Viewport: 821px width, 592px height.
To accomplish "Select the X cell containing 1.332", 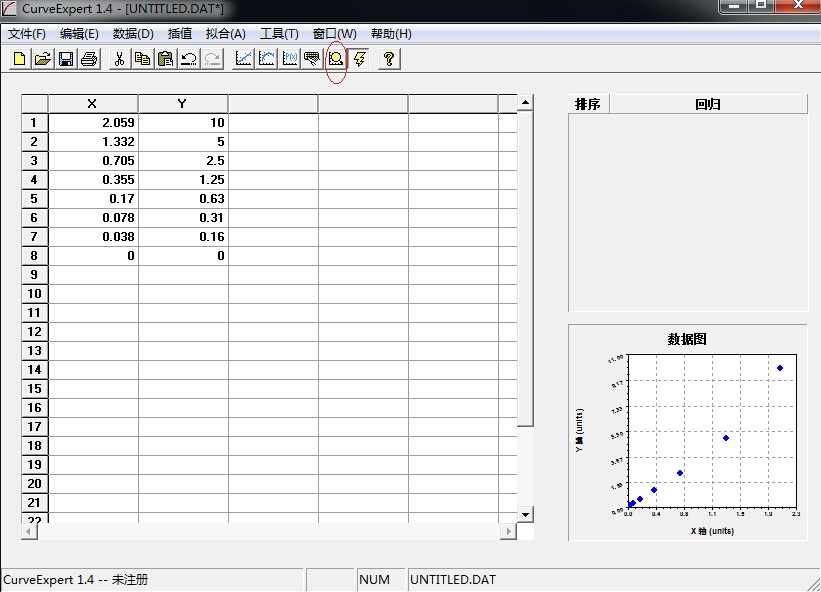I will point(93,142).
